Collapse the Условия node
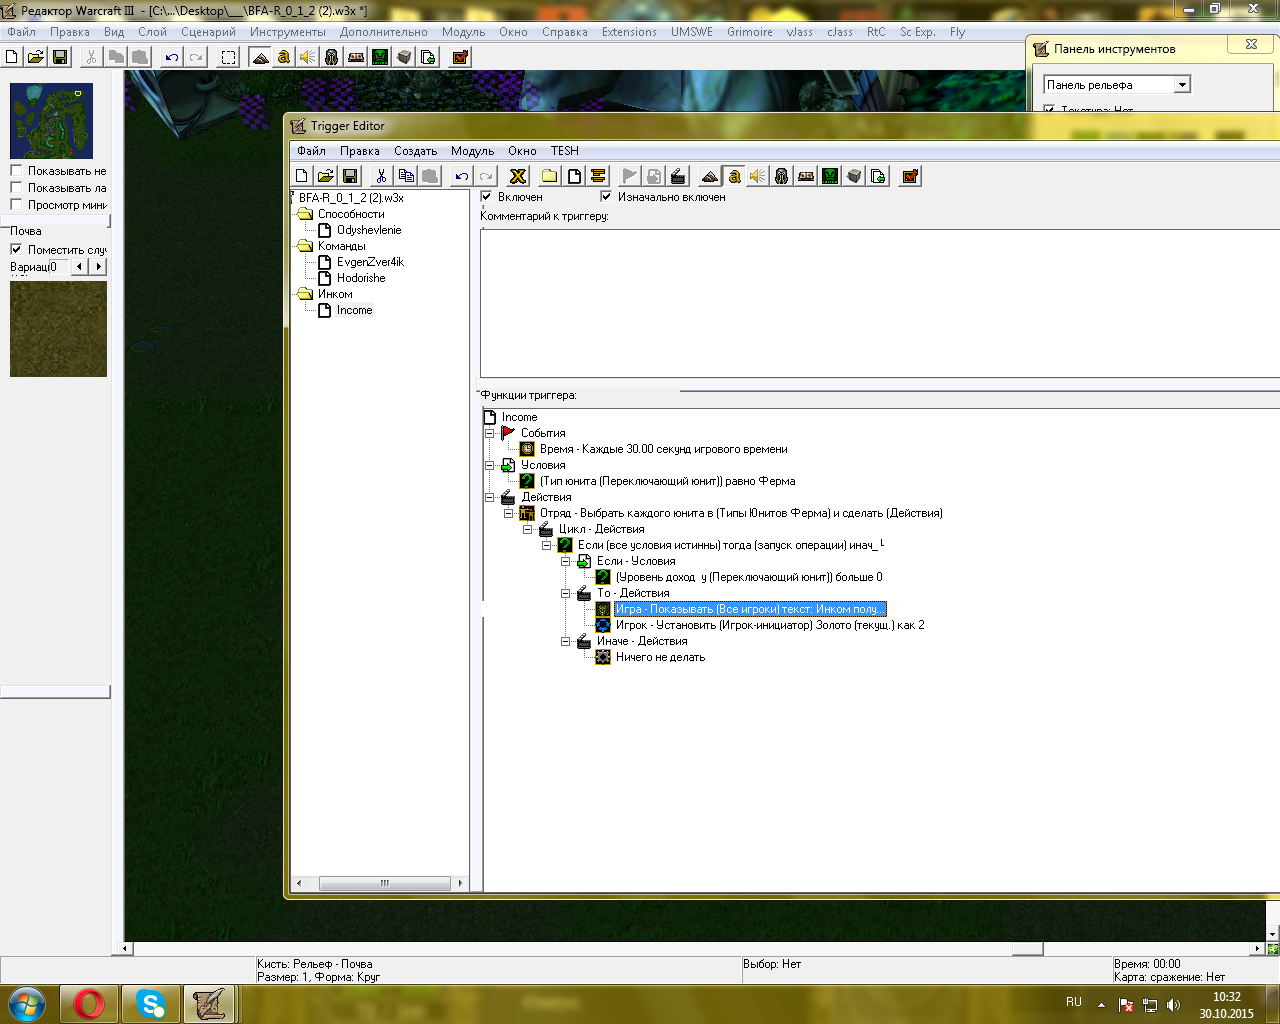Viewport: 1280px width, 1024px height. click(x=490, y=465)
